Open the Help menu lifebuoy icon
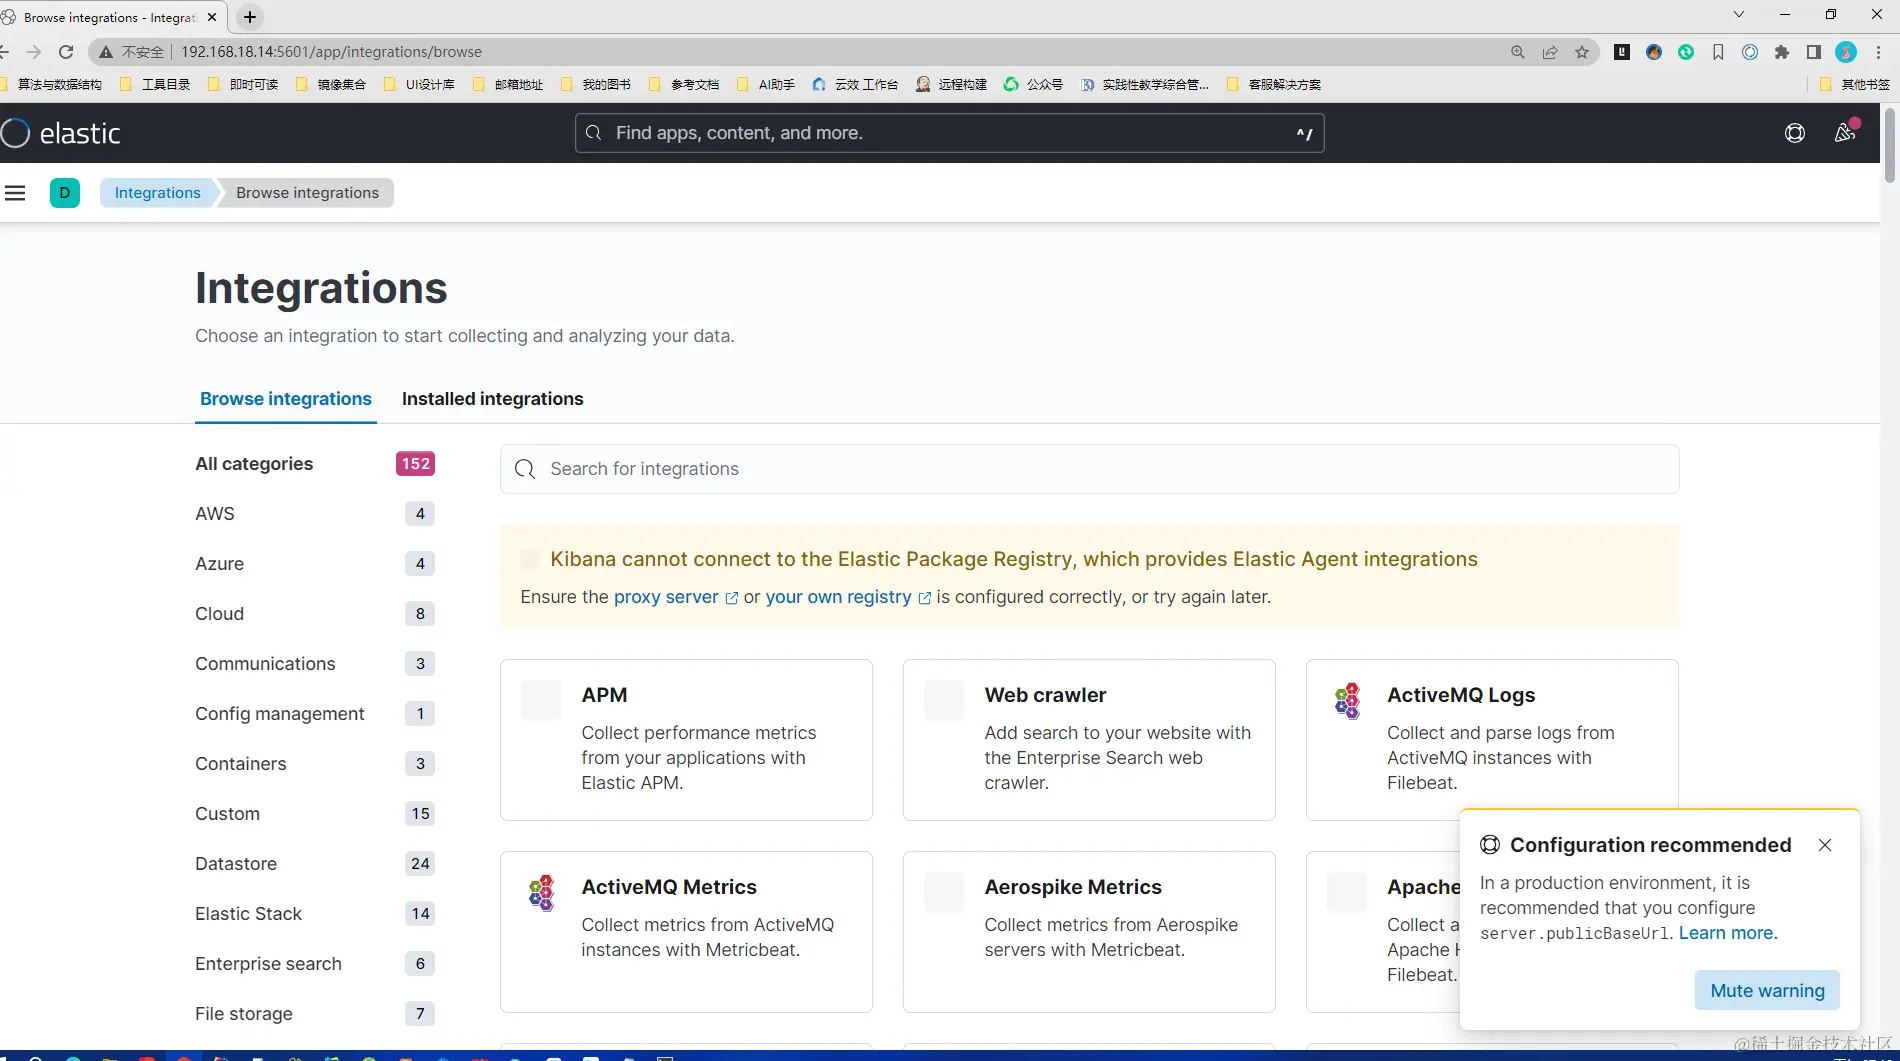The image size is (1900, 1061). tap(1795, 133)
